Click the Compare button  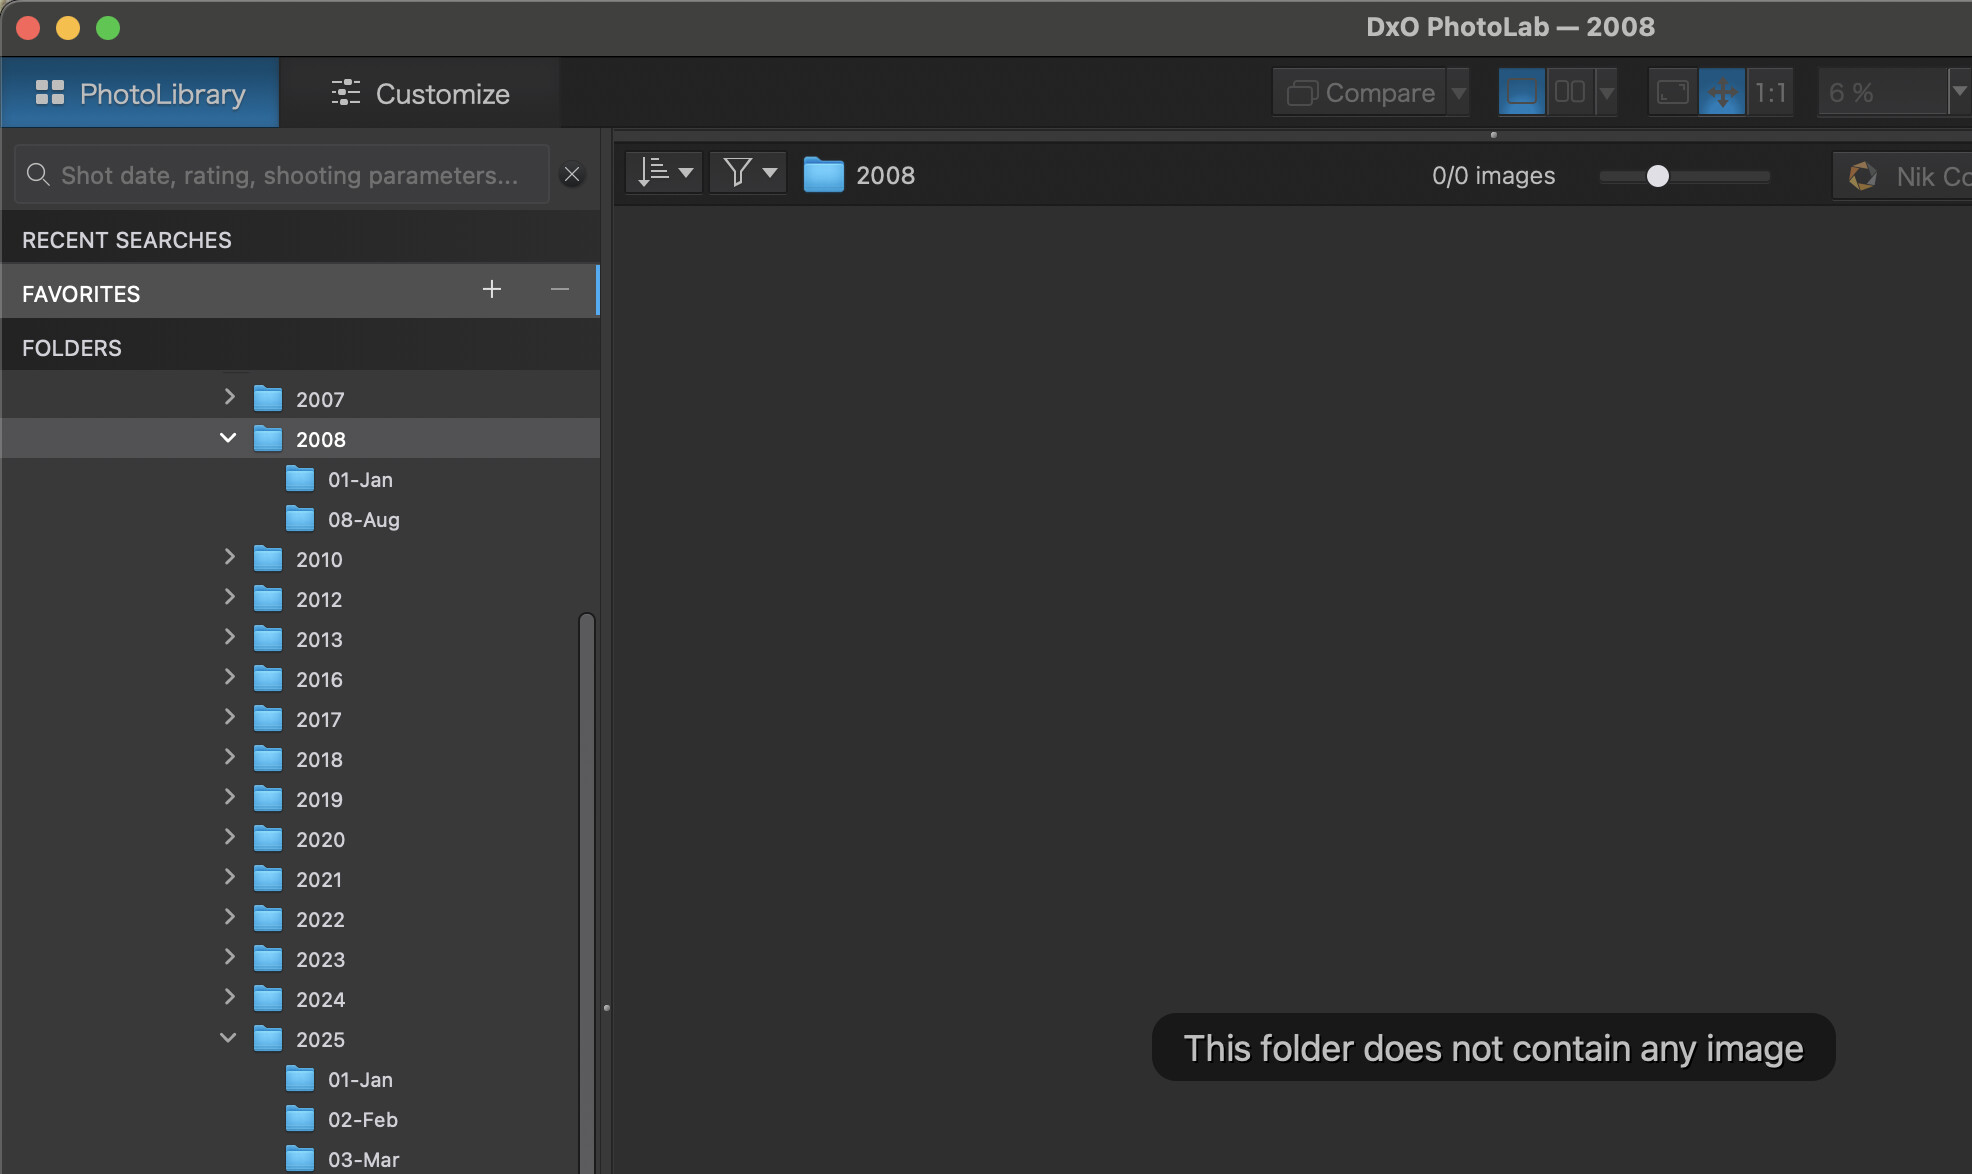click(x=1361, y=93)
